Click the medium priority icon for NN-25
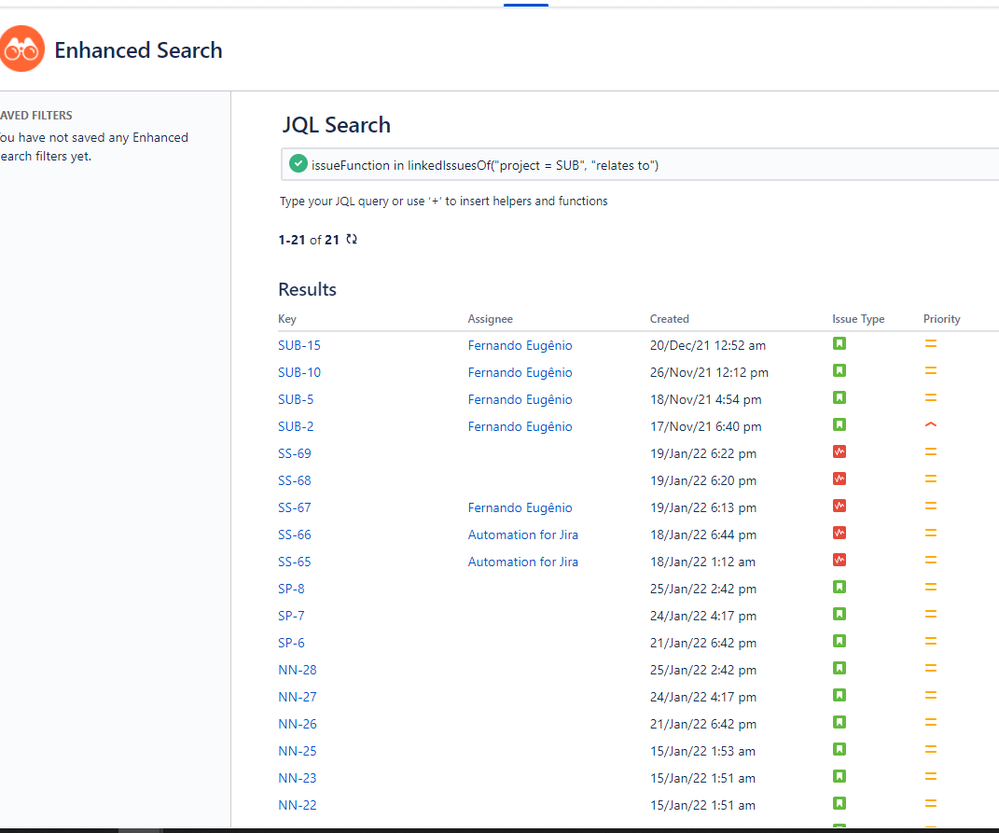Image resolution: width=999 pixels, height=833 pixels. [931, 750]
